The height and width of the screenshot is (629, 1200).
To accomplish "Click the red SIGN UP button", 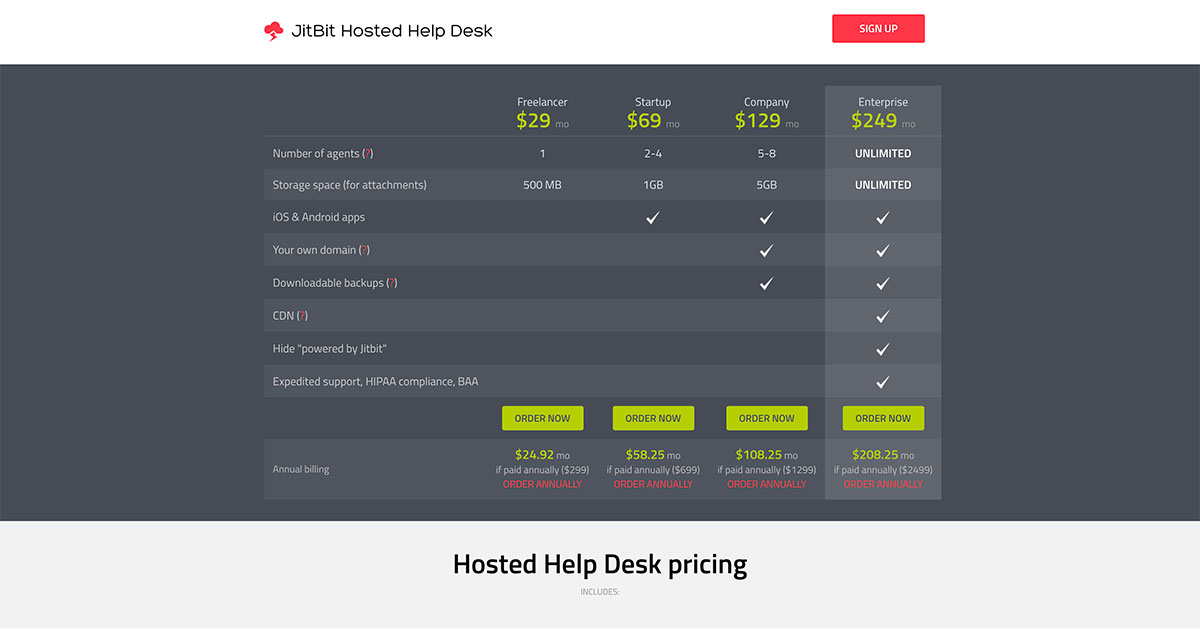I will (x=878, y=29).
